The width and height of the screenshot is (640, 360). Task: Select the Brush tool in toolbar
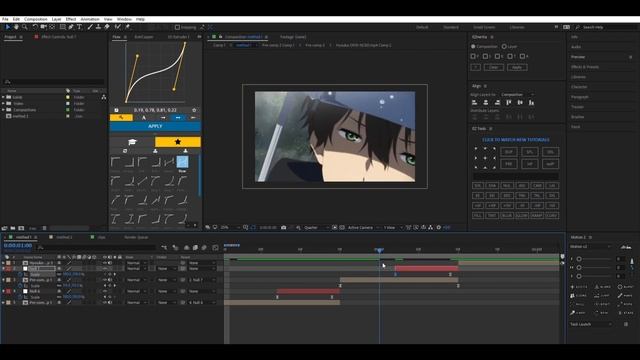click(x=90, y=27)
